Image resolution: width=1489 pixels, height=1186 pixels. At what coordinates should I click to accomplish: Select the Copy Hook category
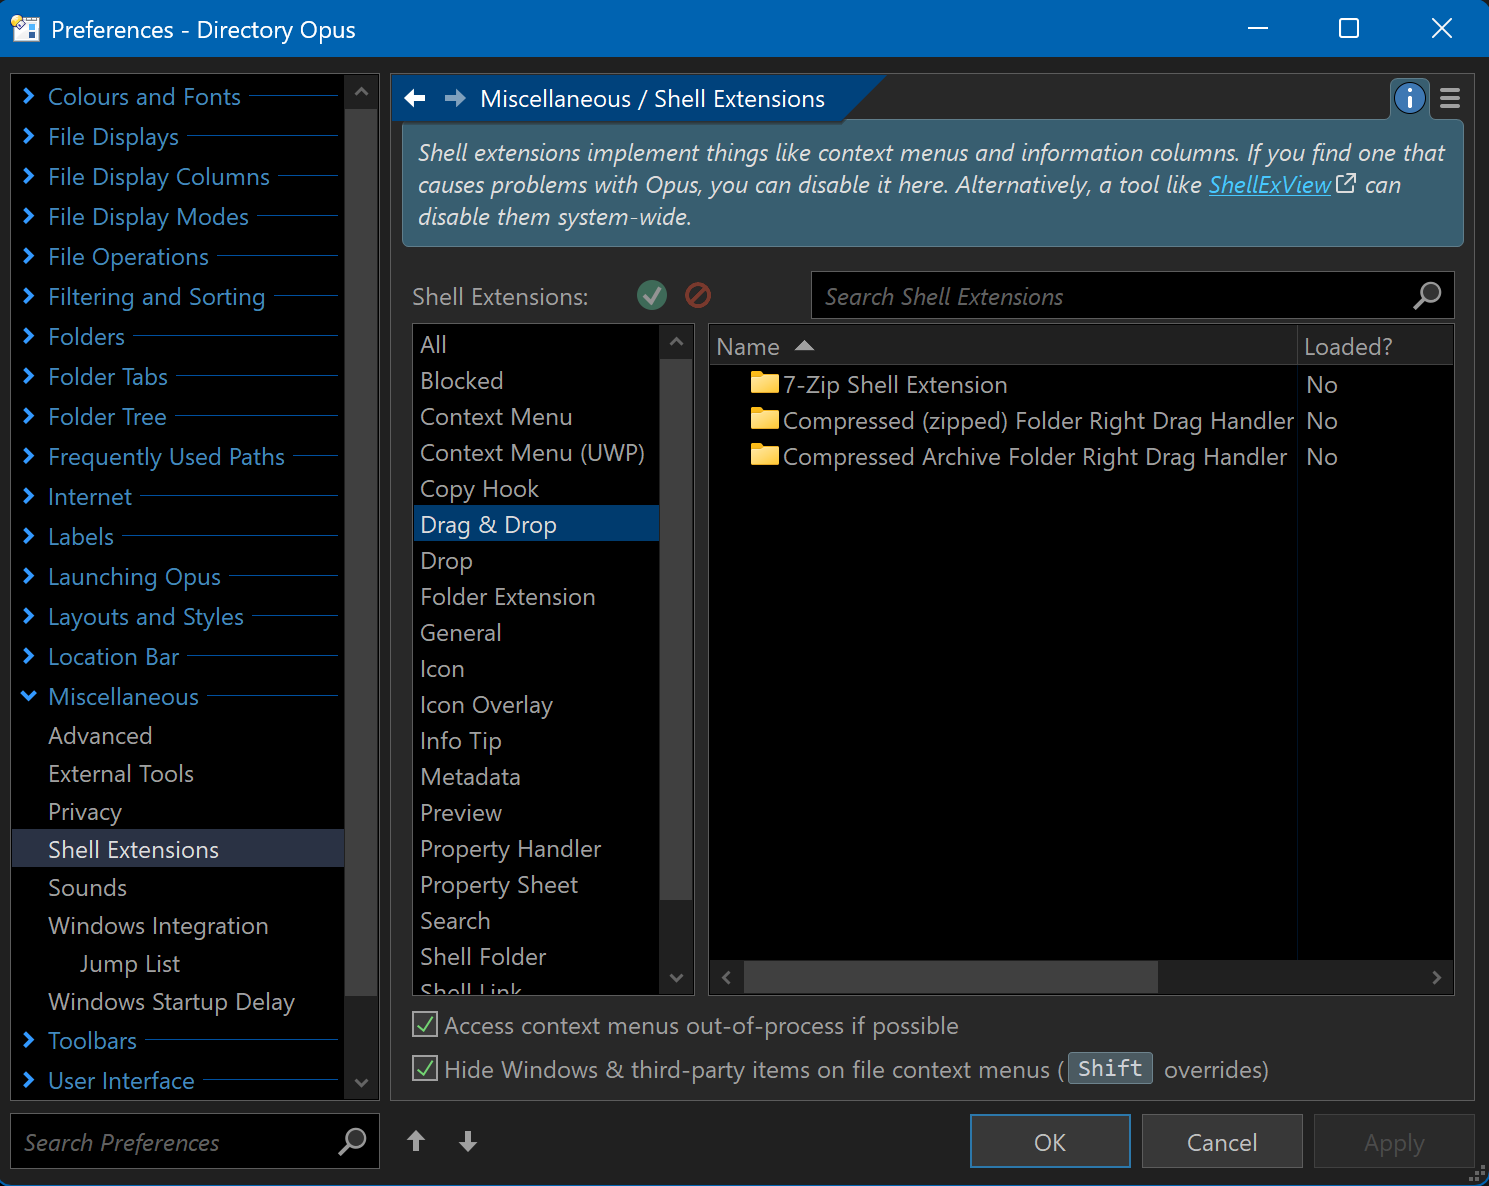pyautogui.click(x=536, y=489)
